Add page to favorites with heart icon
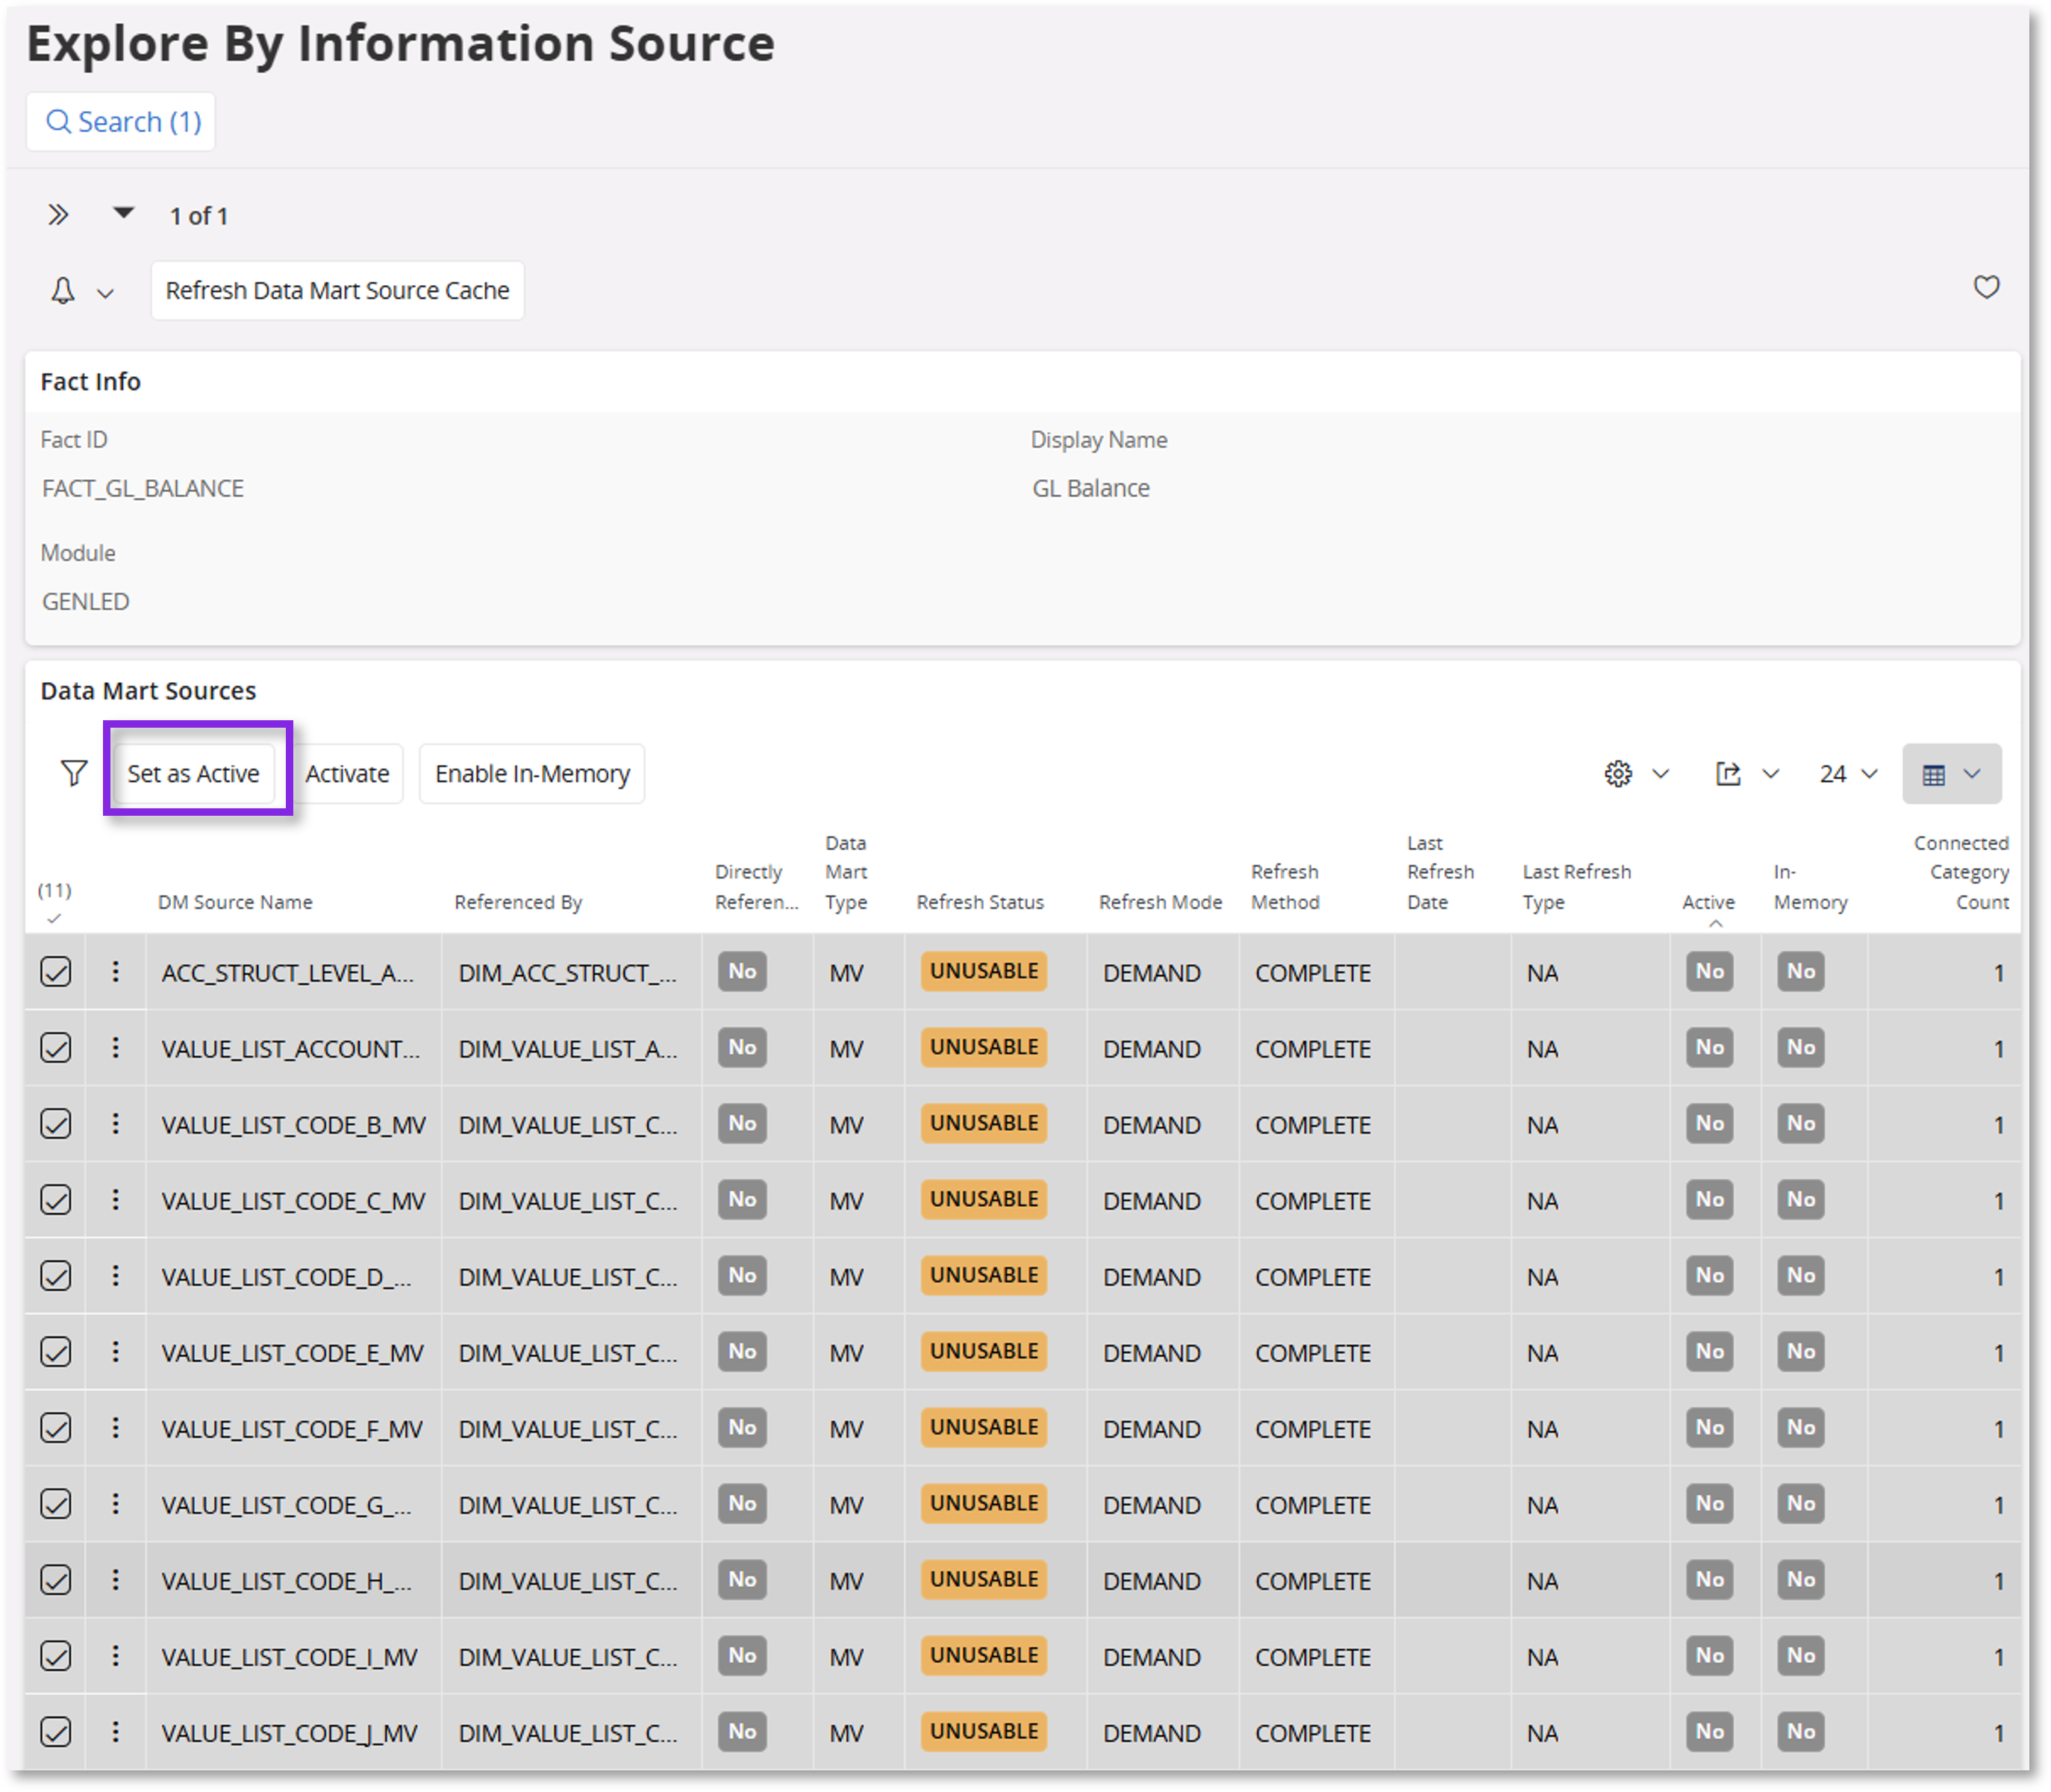2051x1792 pixels. point(1986,288)
